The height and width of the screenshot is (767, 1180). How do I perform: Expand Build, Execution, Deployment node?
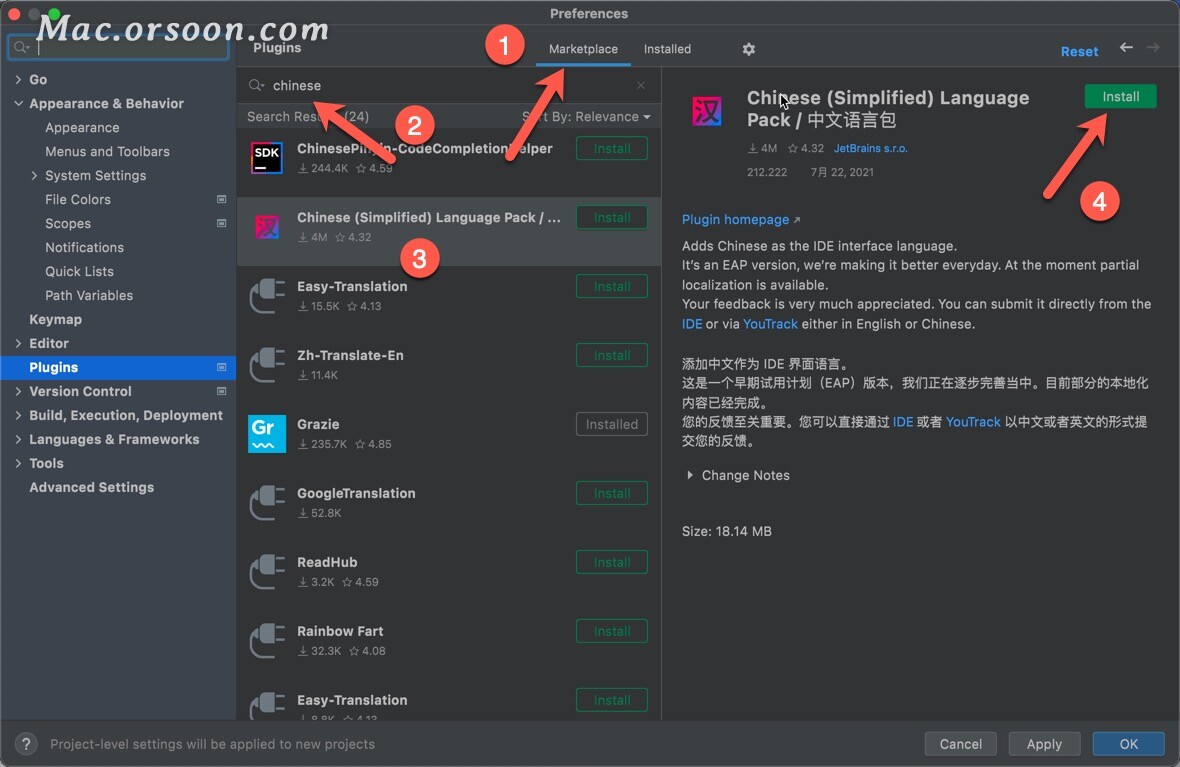[18, 415]
